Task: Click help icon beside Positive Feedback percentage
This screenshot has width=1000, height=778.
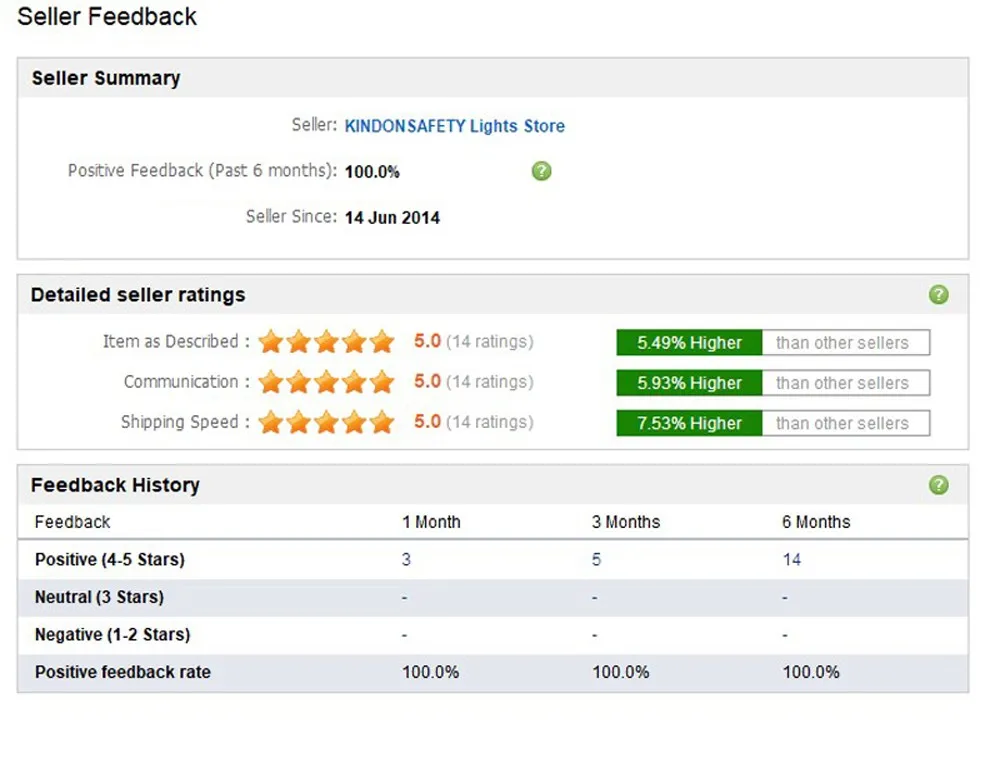Action: click(x=541, y=171)
